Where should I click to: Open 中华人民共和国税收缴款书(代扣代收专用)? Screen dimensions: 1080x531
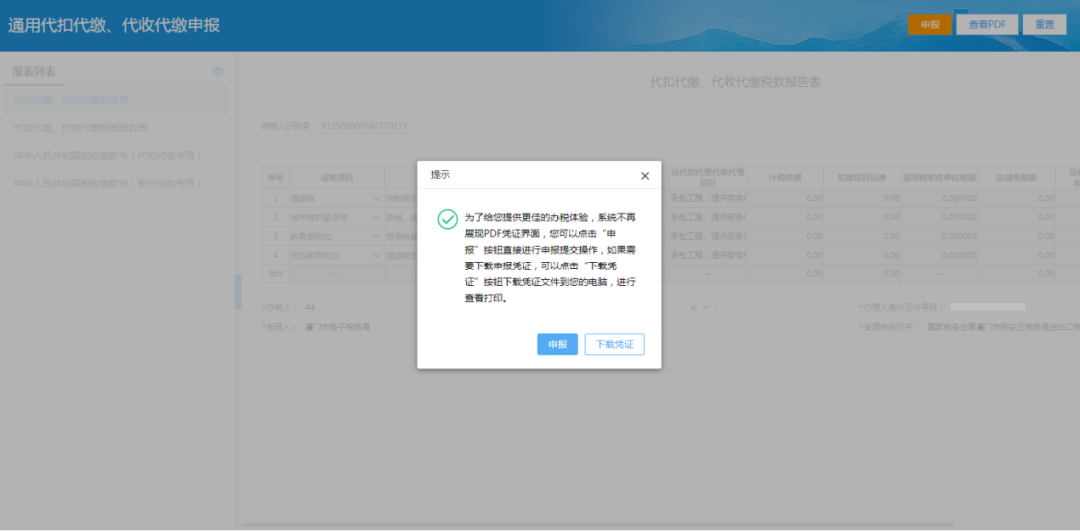tap(116, 156)
